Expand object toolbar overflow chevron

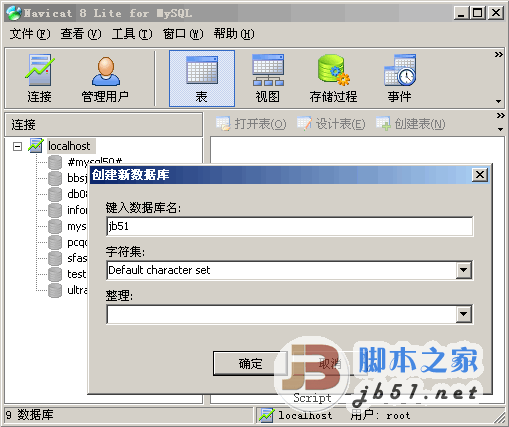point(500,116)
